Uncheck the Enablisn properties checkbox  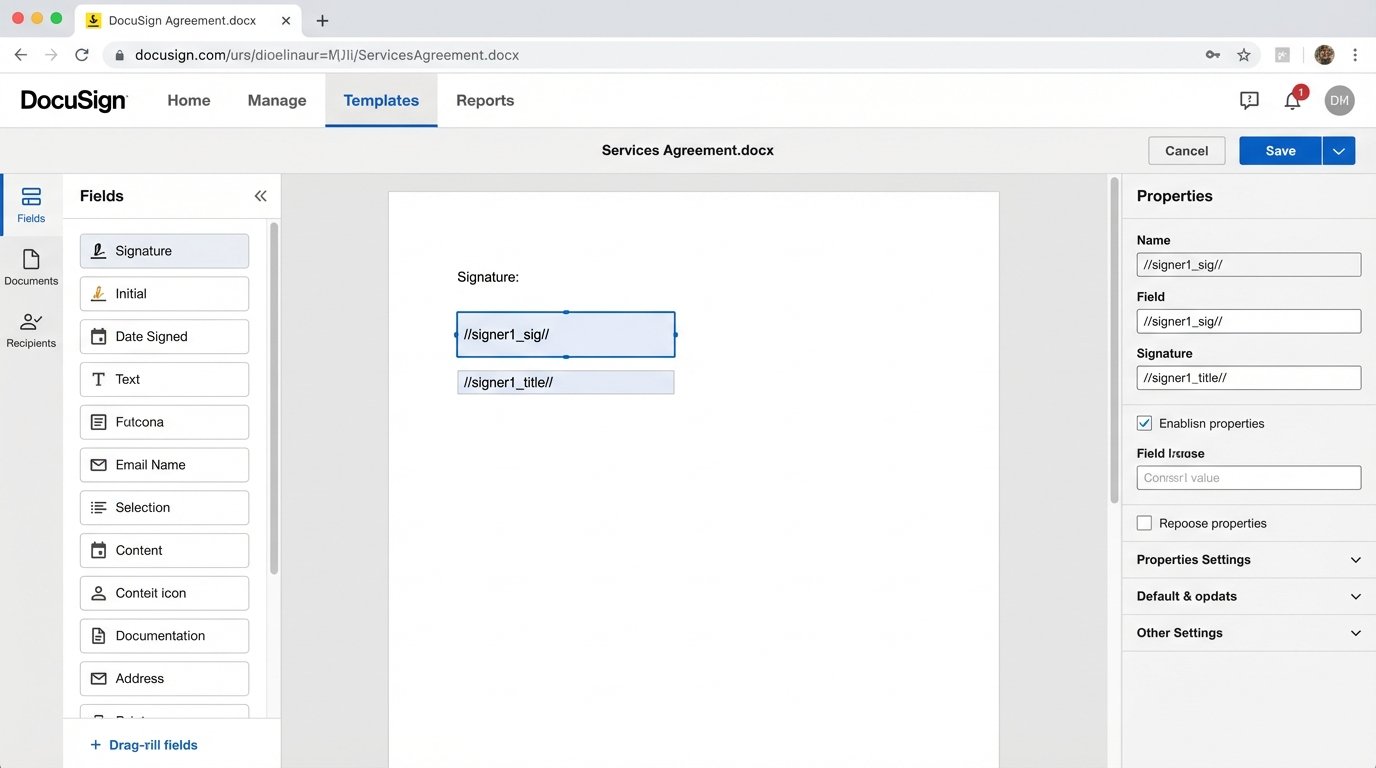click(1144, 422)
